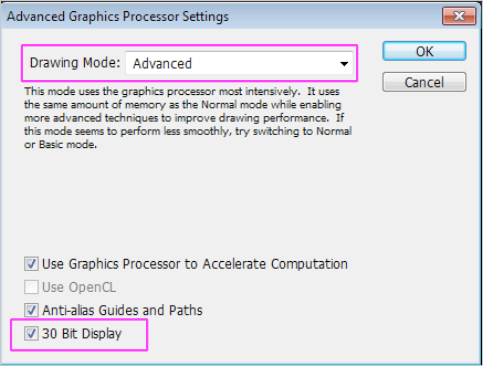Select the Advanced text in Drawing Mode field
Viewport: 483px width, 368px height.
tap(162, 63)
